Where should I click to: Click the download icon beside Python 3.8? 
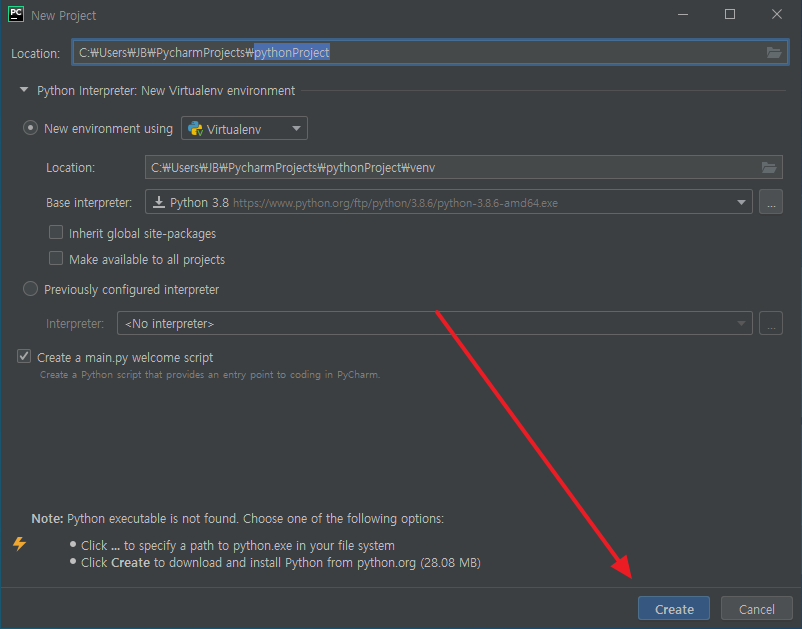click(159, 203)
